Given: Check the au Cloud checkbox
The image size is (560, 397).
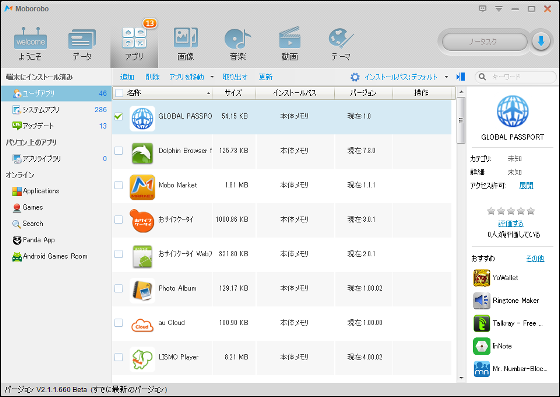Looking at the screenshot, I should tap(119, 323).
